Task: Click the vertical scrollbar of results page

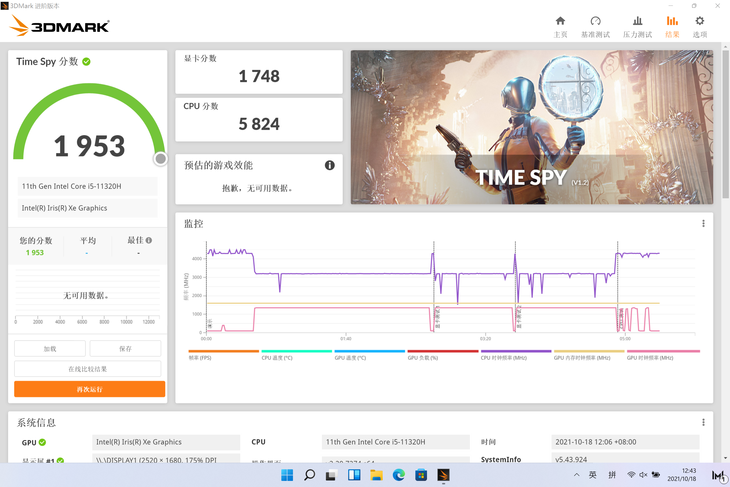Action: coord(725,122)
